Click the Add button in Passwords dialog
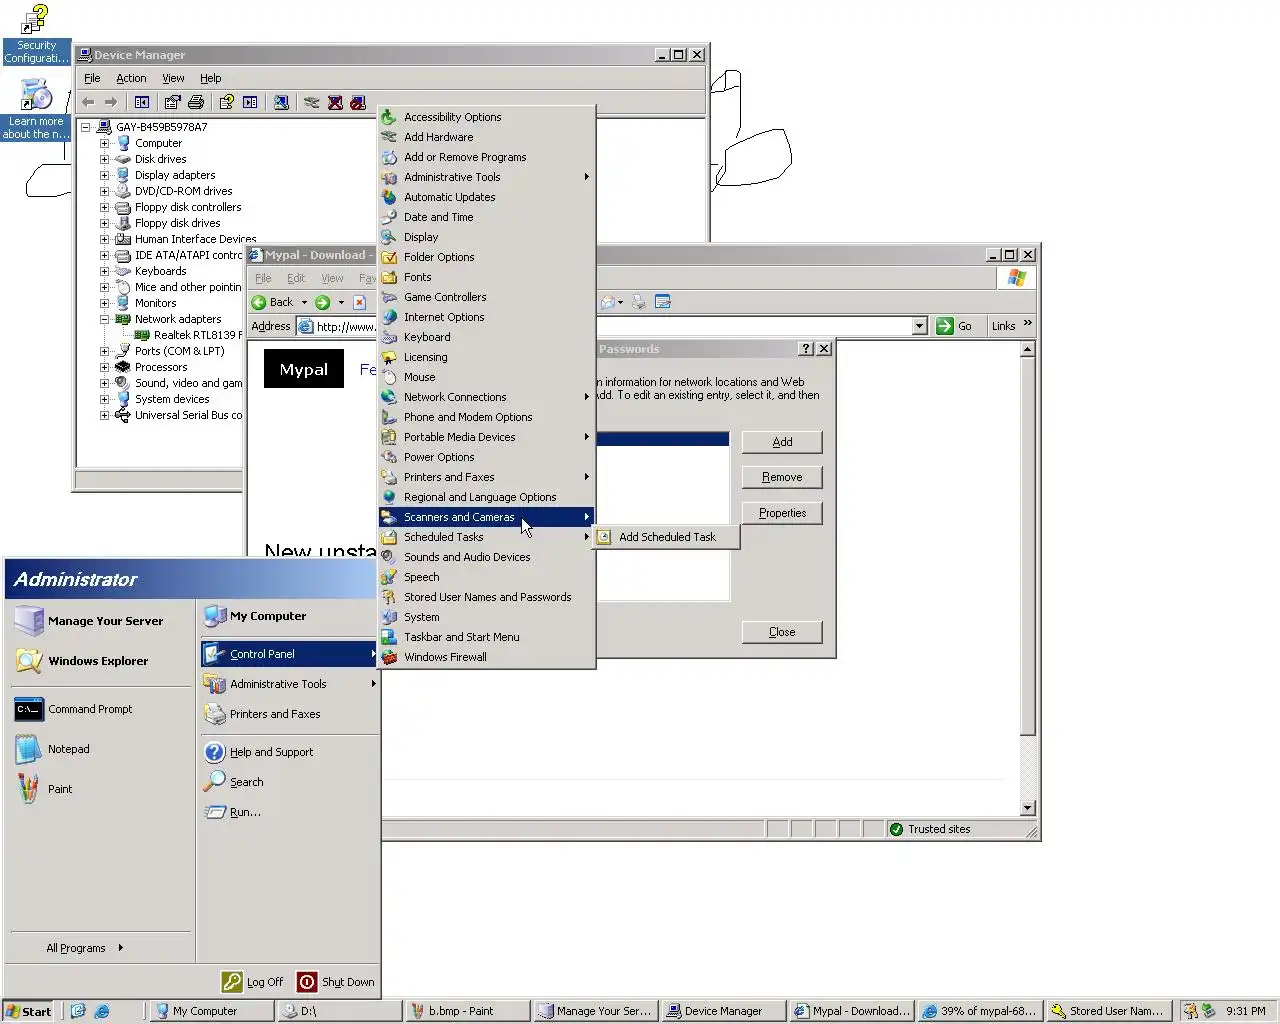Screen dimensions: 1280x1024 click(x=782, y=442)
